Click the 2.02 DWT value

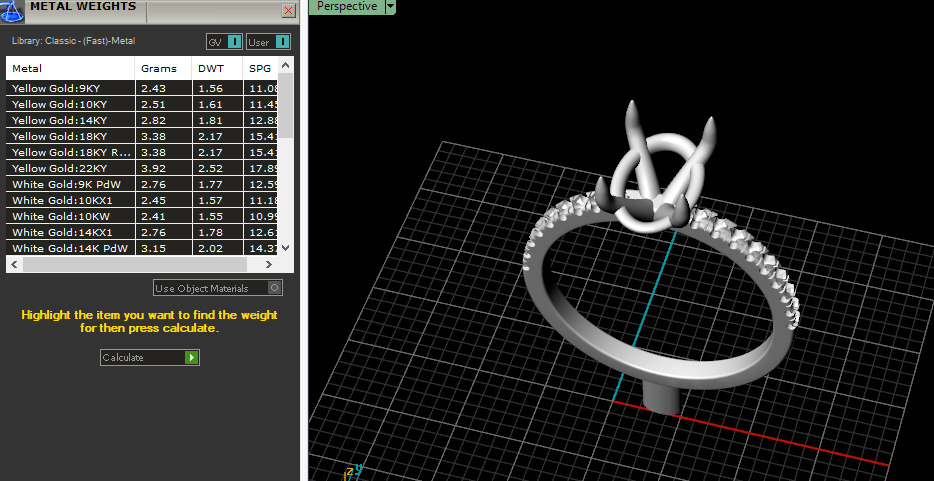tap(210, 248)
